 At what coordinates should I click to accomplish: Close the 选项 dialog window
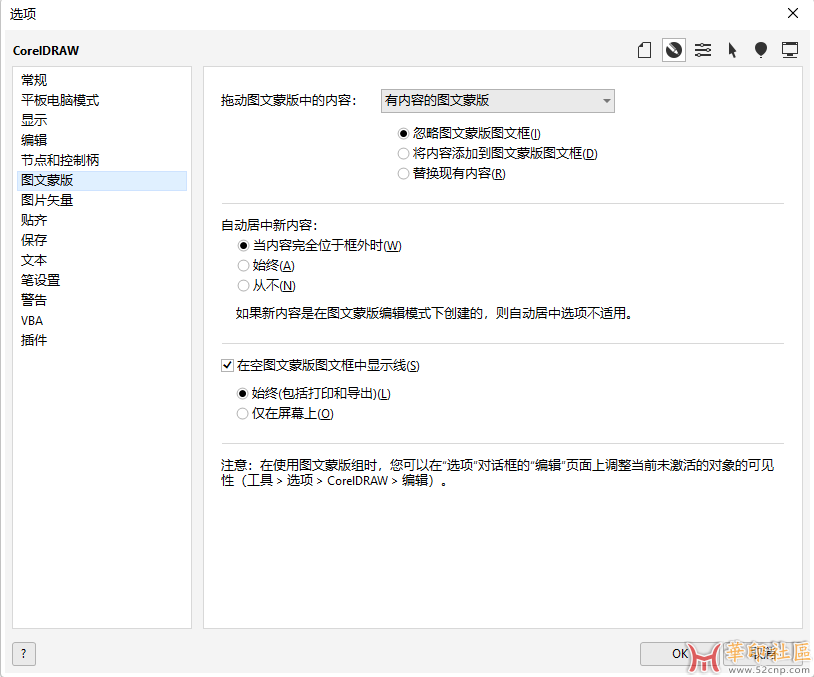(793, 13)
